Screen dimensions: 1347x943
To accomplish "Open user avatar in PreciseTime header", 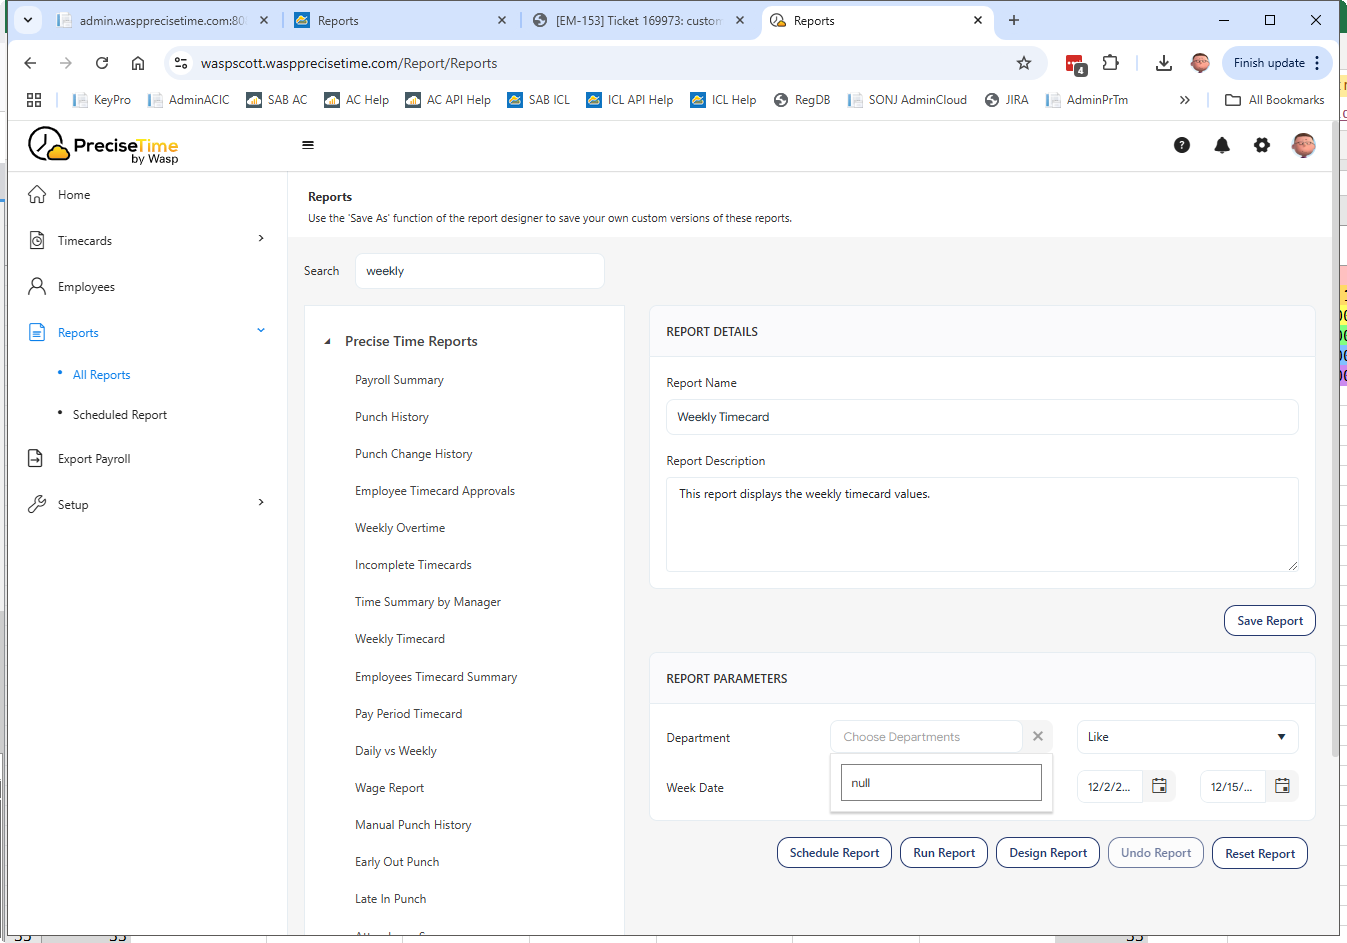I will click(1303, 145).
